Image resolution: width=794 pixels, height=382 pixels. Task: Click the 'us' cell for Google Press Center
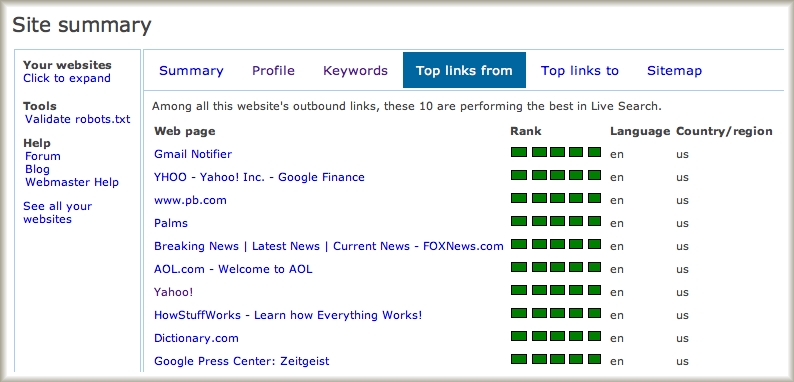coord(682,361)
